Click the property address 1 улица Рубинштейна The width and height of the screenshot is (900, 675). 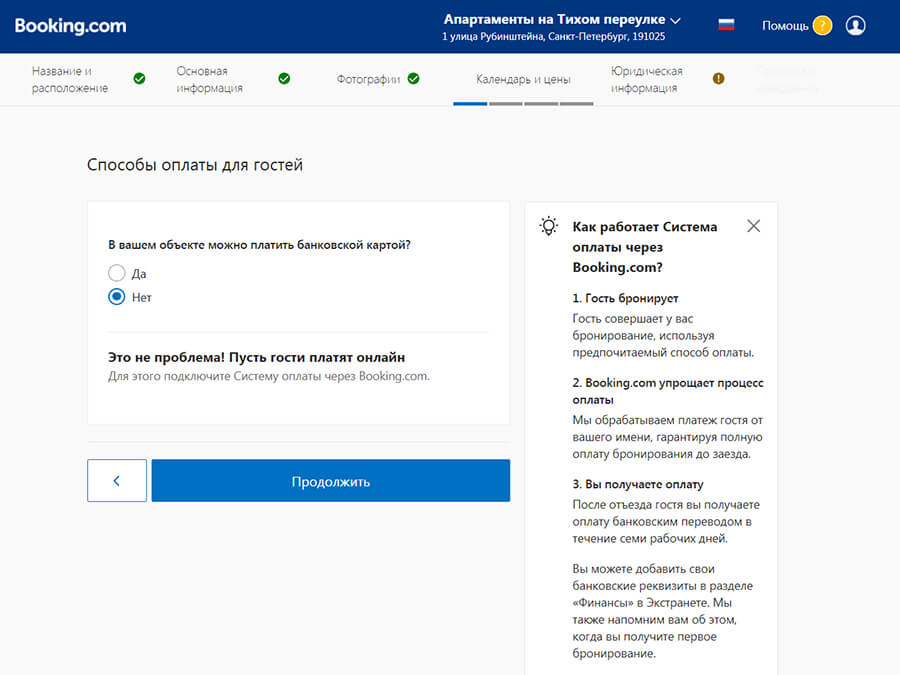tap(553, 37)
